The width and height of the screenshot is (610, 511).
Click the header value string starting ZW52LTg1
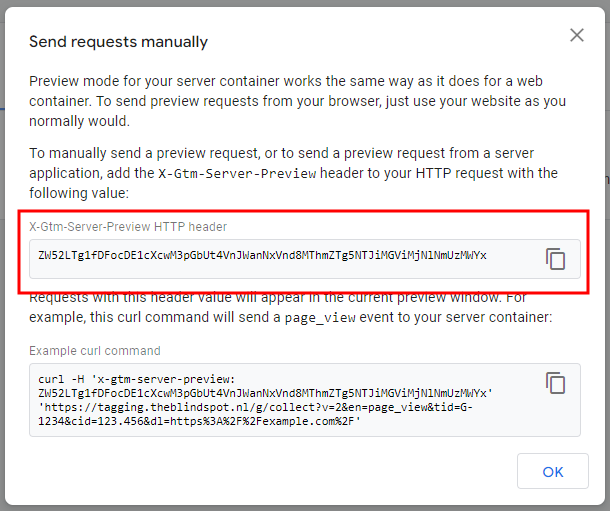click(262, 256)
